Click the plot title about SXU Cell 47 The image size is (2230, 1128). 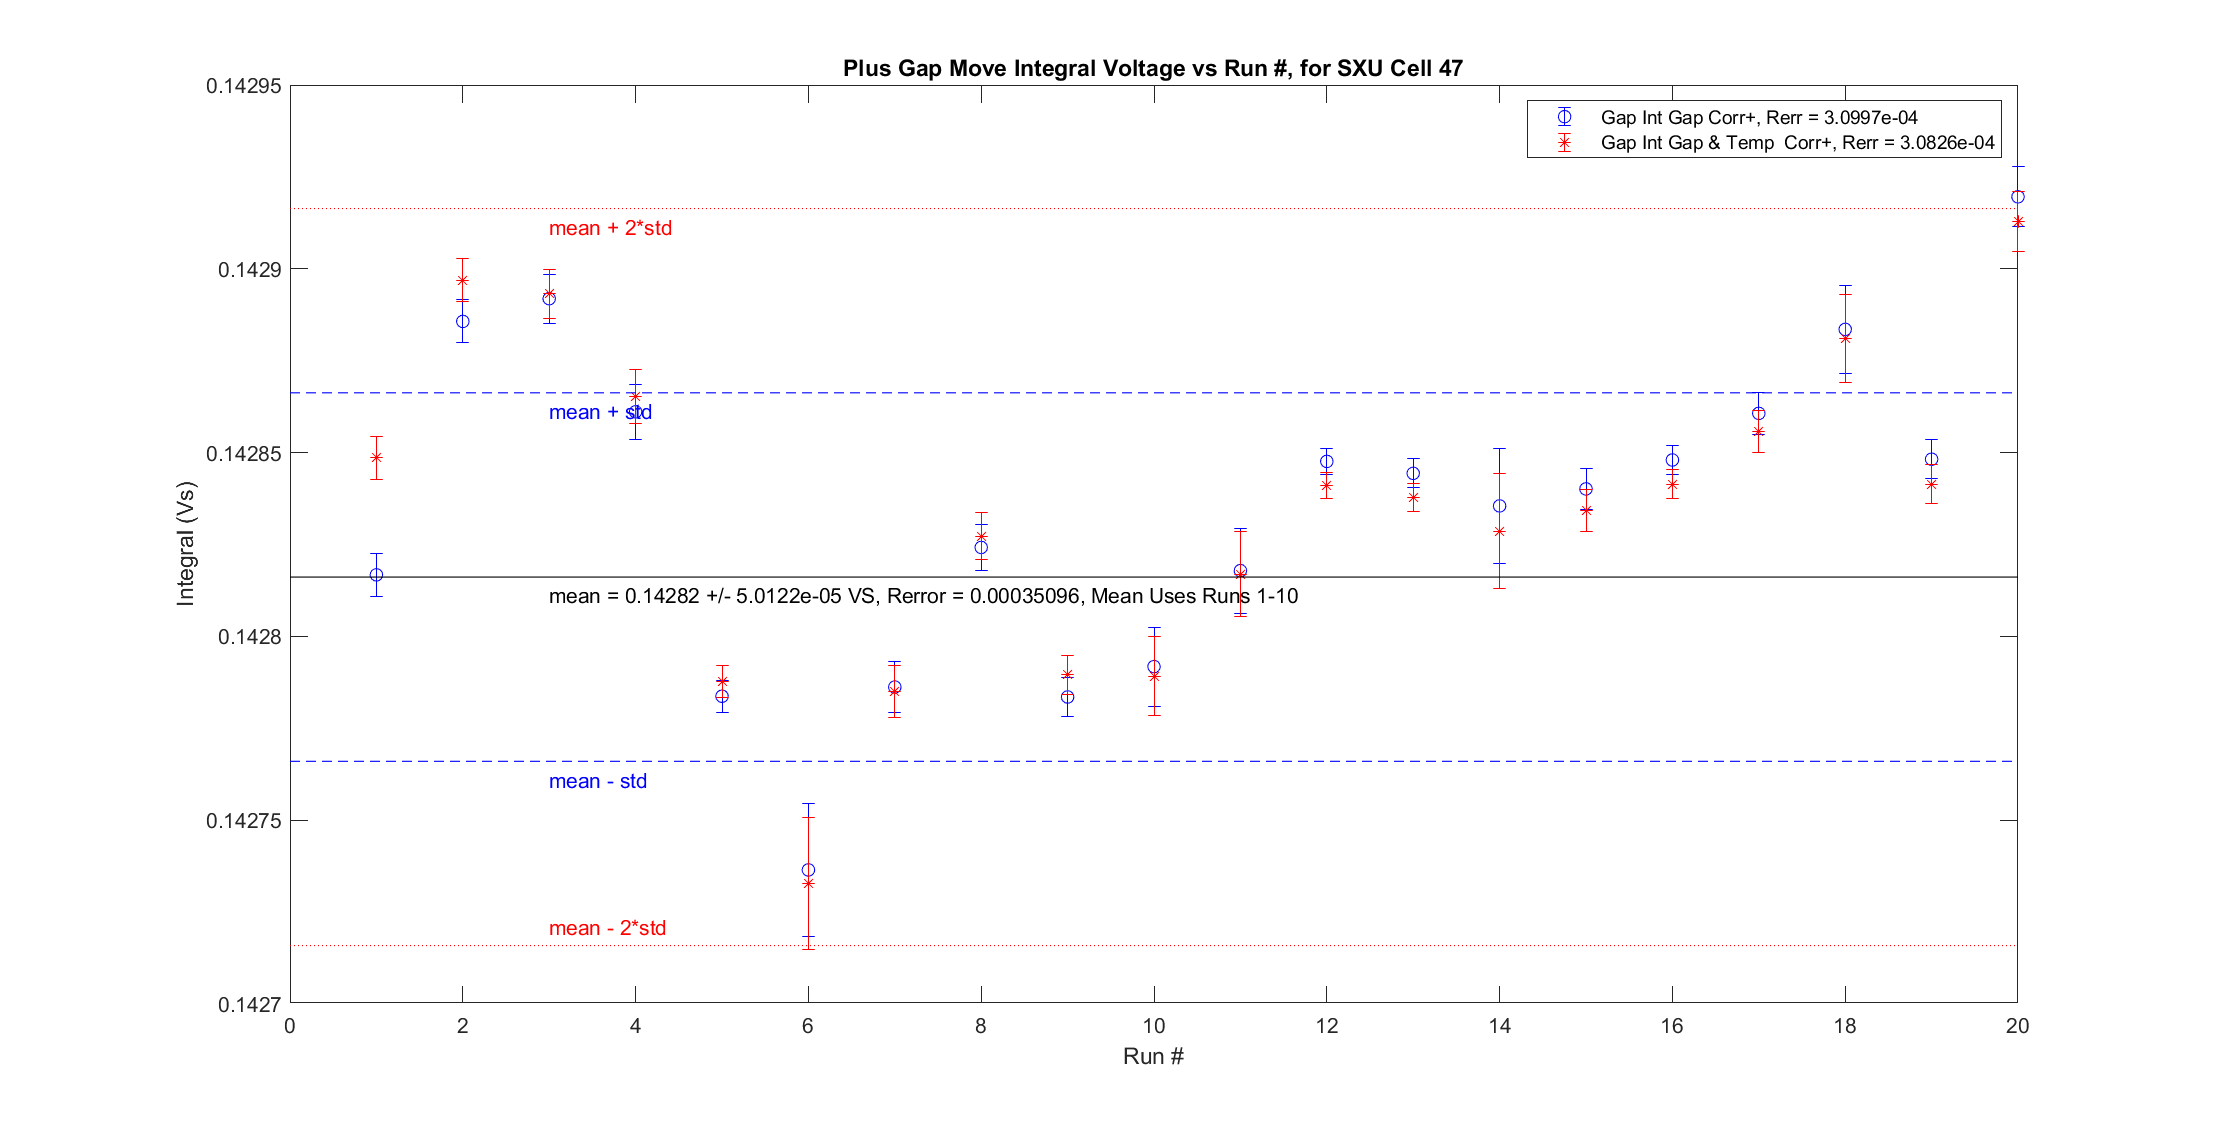[x=1152, y=68]
